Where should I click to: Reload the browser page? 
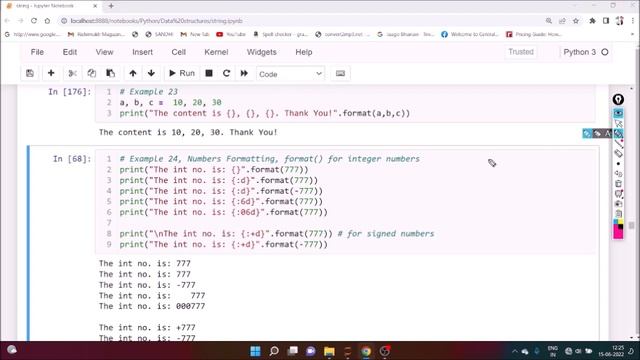coord(34,21)
